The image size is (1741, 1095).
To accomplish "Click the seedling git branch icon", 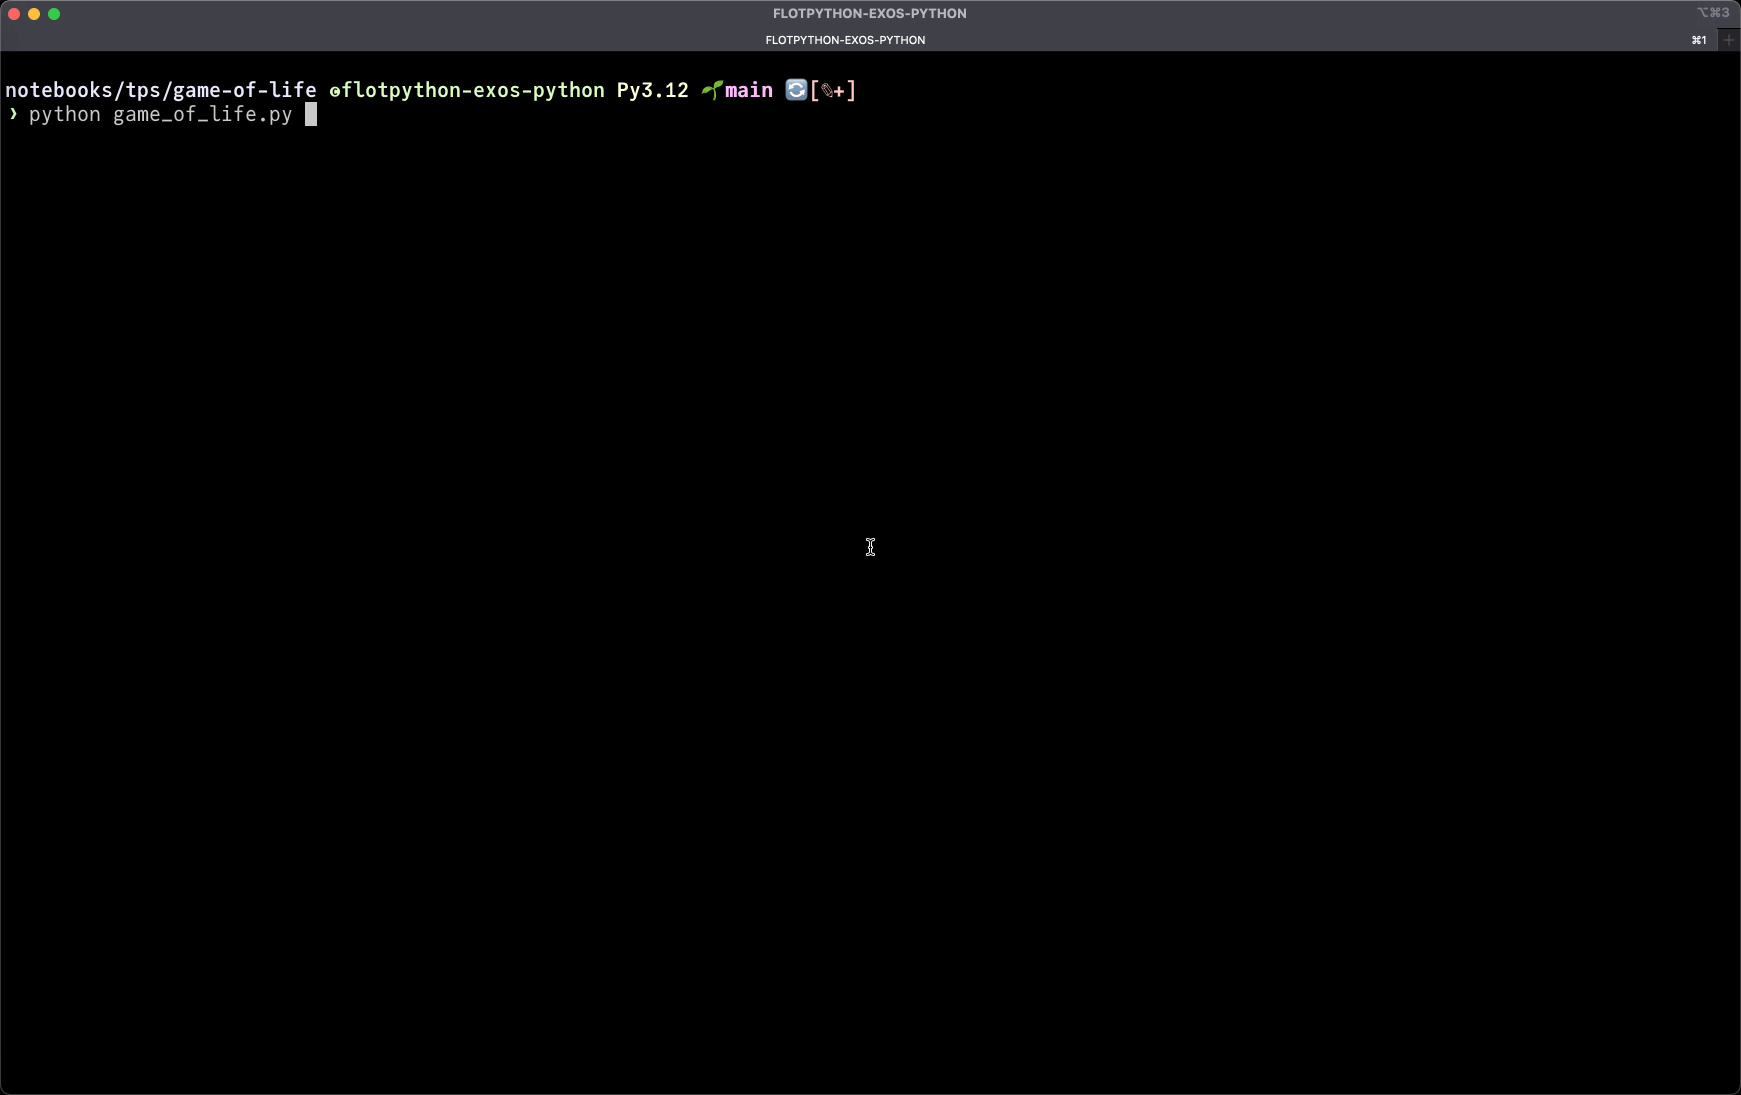I will click(x=711, y=91).
